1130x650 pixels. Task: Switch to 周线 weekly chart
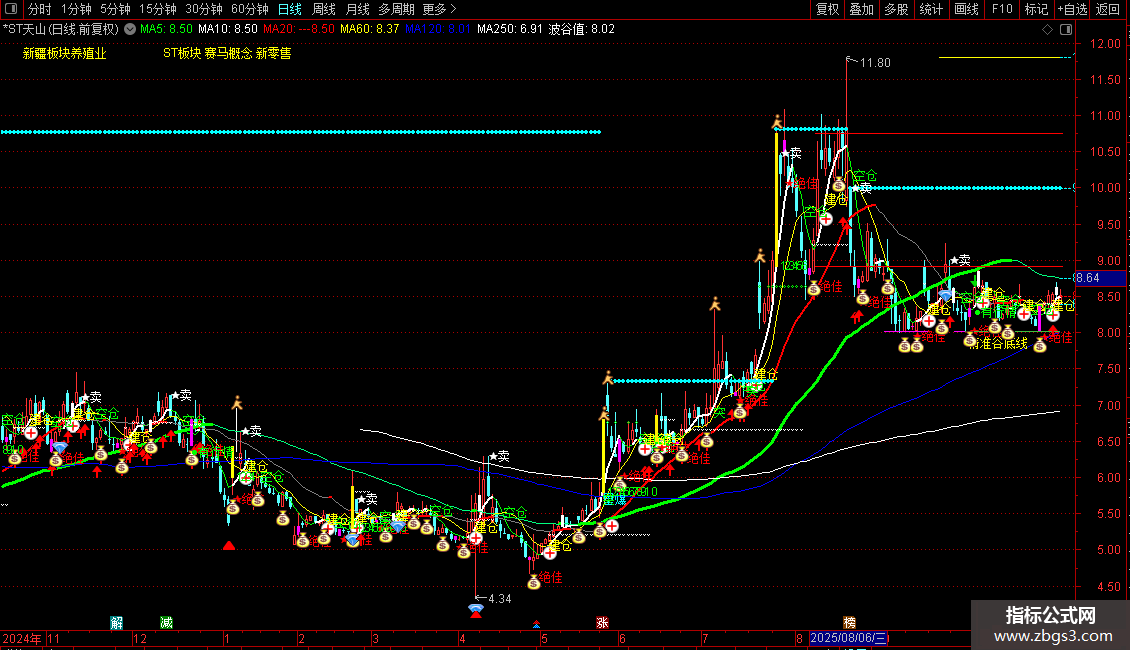click(x=324, y=9)
